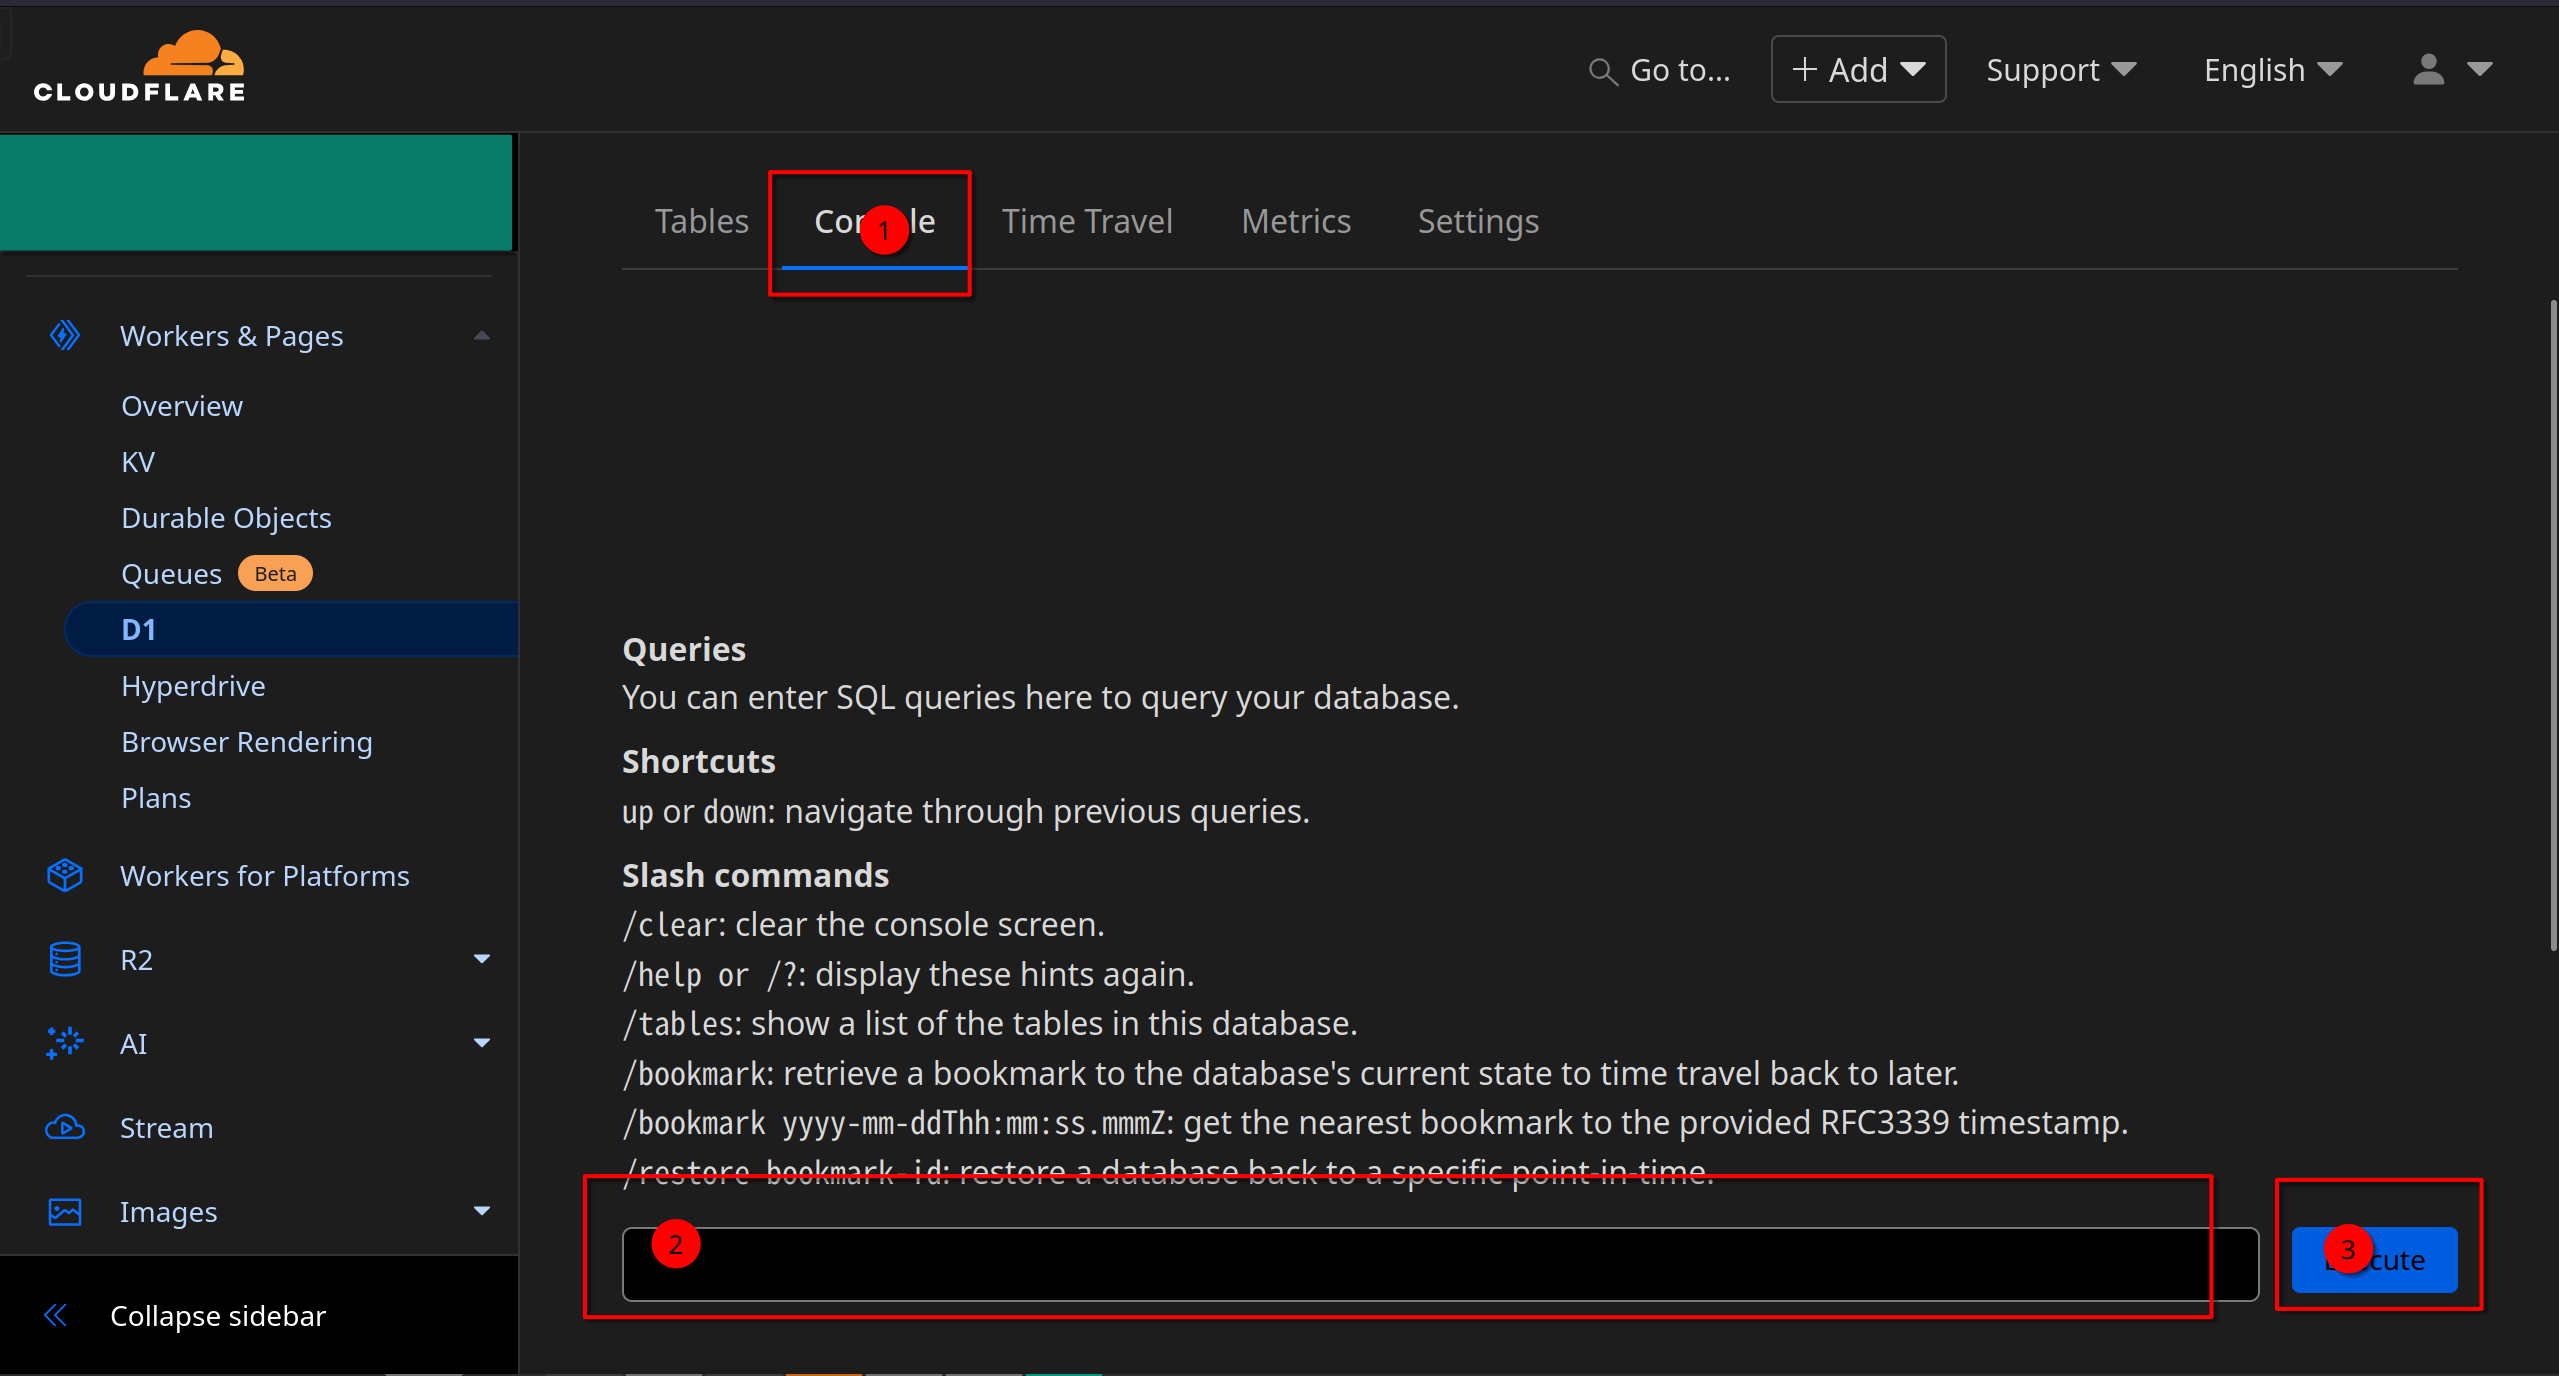
Task: Open Durable Objects in sidebar
Action: tap(226, 518)
